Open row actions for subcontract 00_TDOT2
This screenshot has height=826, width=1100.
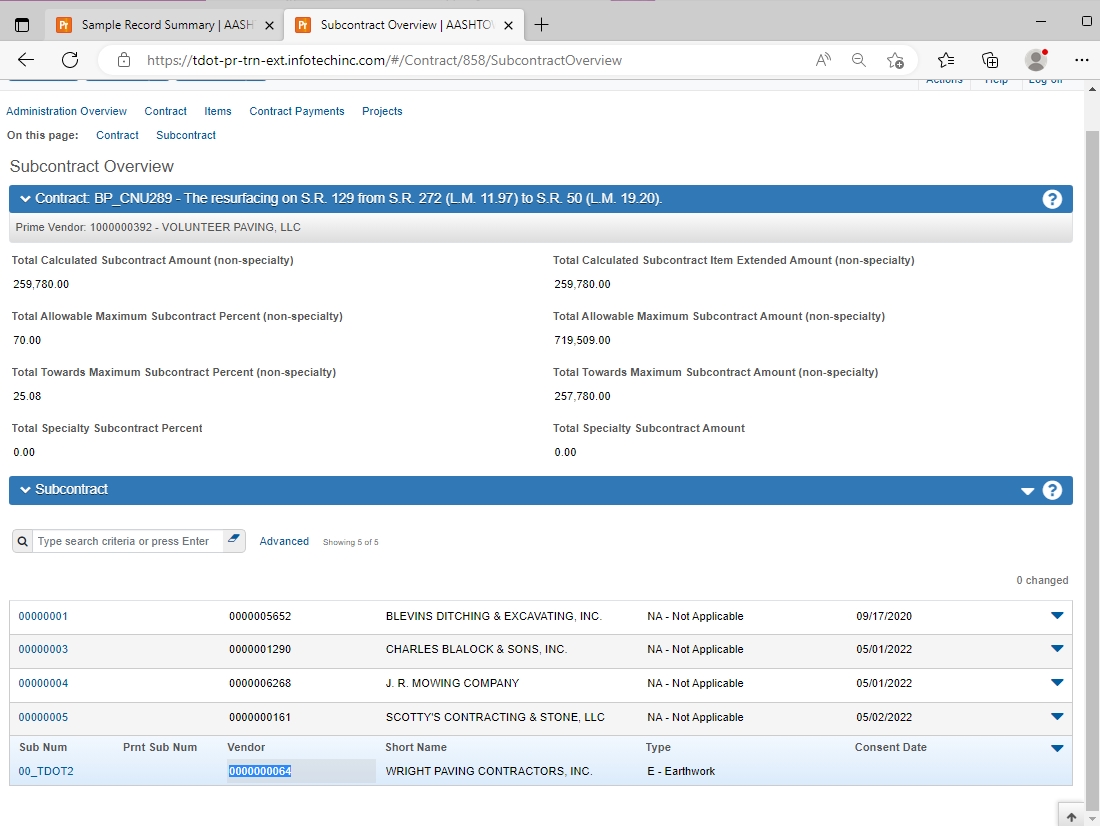tap(1057, 748)
